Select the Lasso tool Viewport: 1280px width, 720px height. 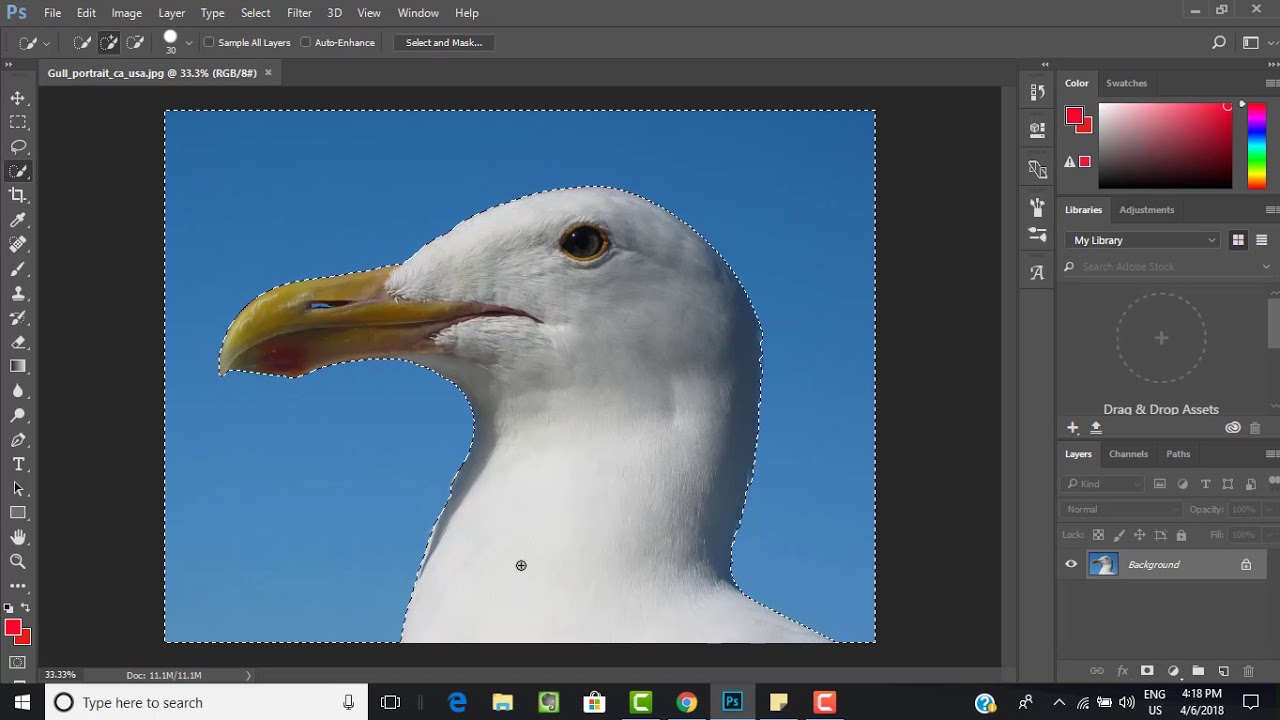pyautogui.click(x=18, y=146)
